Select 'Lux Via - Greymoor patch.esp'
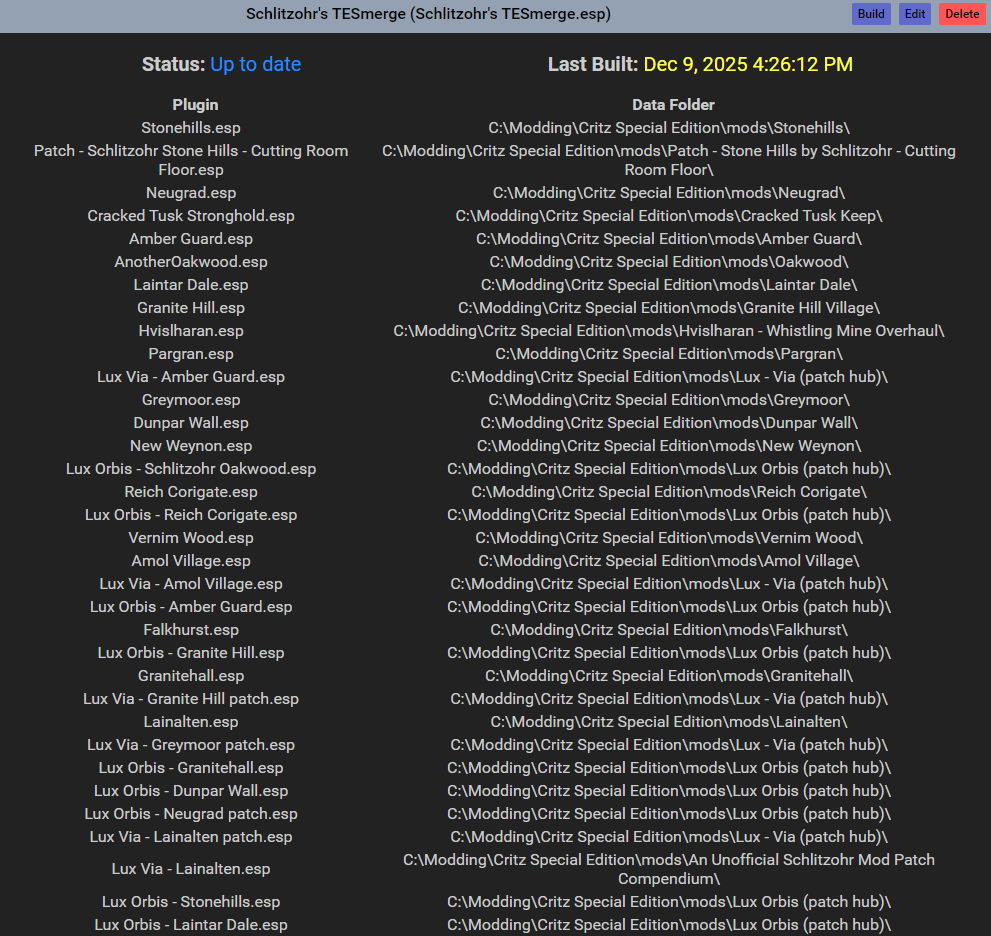 tap(191, 745)
